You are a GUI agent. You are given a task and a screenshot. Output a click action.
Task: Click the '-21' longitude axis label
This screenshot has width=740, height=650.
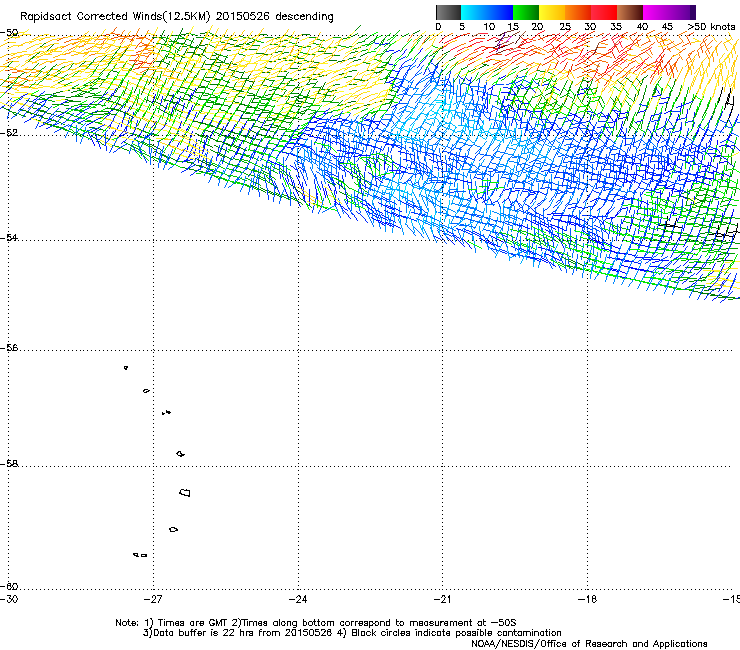442,599
